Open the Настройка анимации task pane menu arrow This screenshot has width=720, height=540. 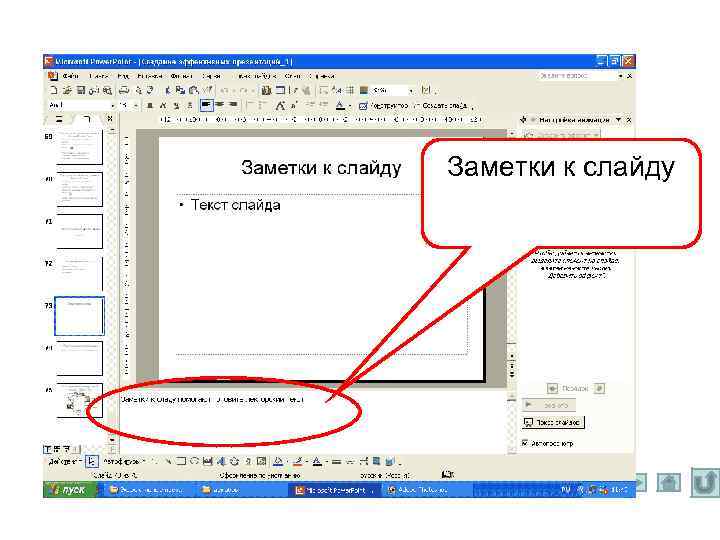(619, 120)
